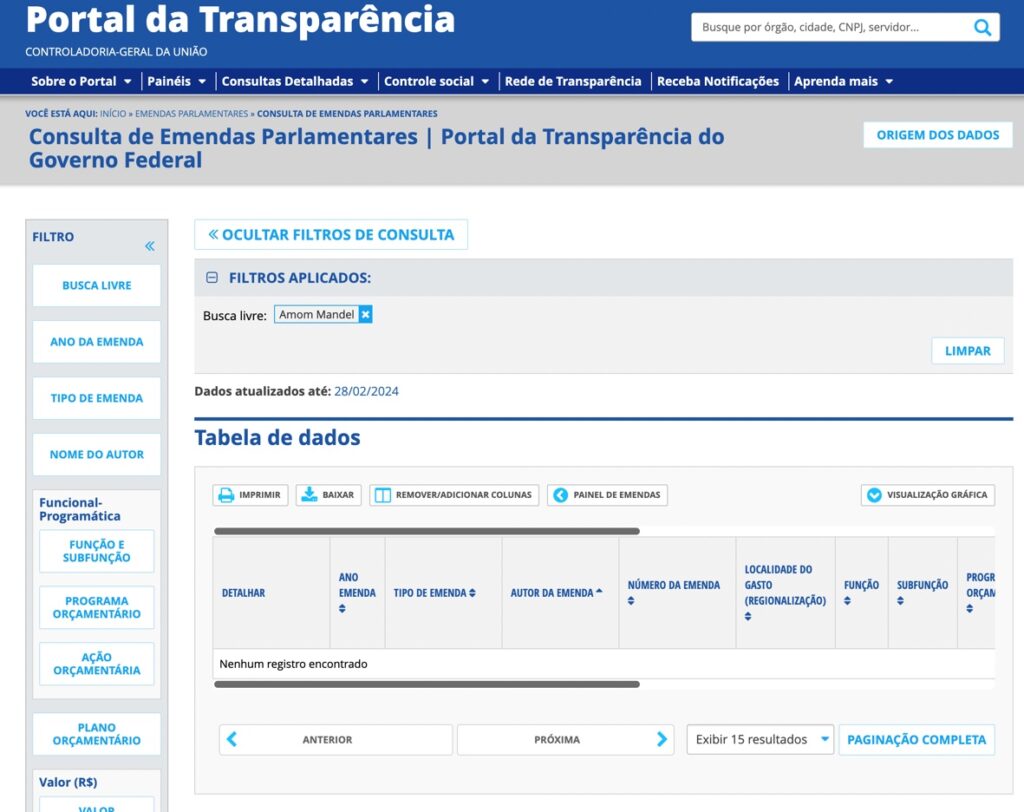This screenshot has height=812, width=1024.
Task: Show Visualização Gráfica view
Action: click(x=928, y=495)
